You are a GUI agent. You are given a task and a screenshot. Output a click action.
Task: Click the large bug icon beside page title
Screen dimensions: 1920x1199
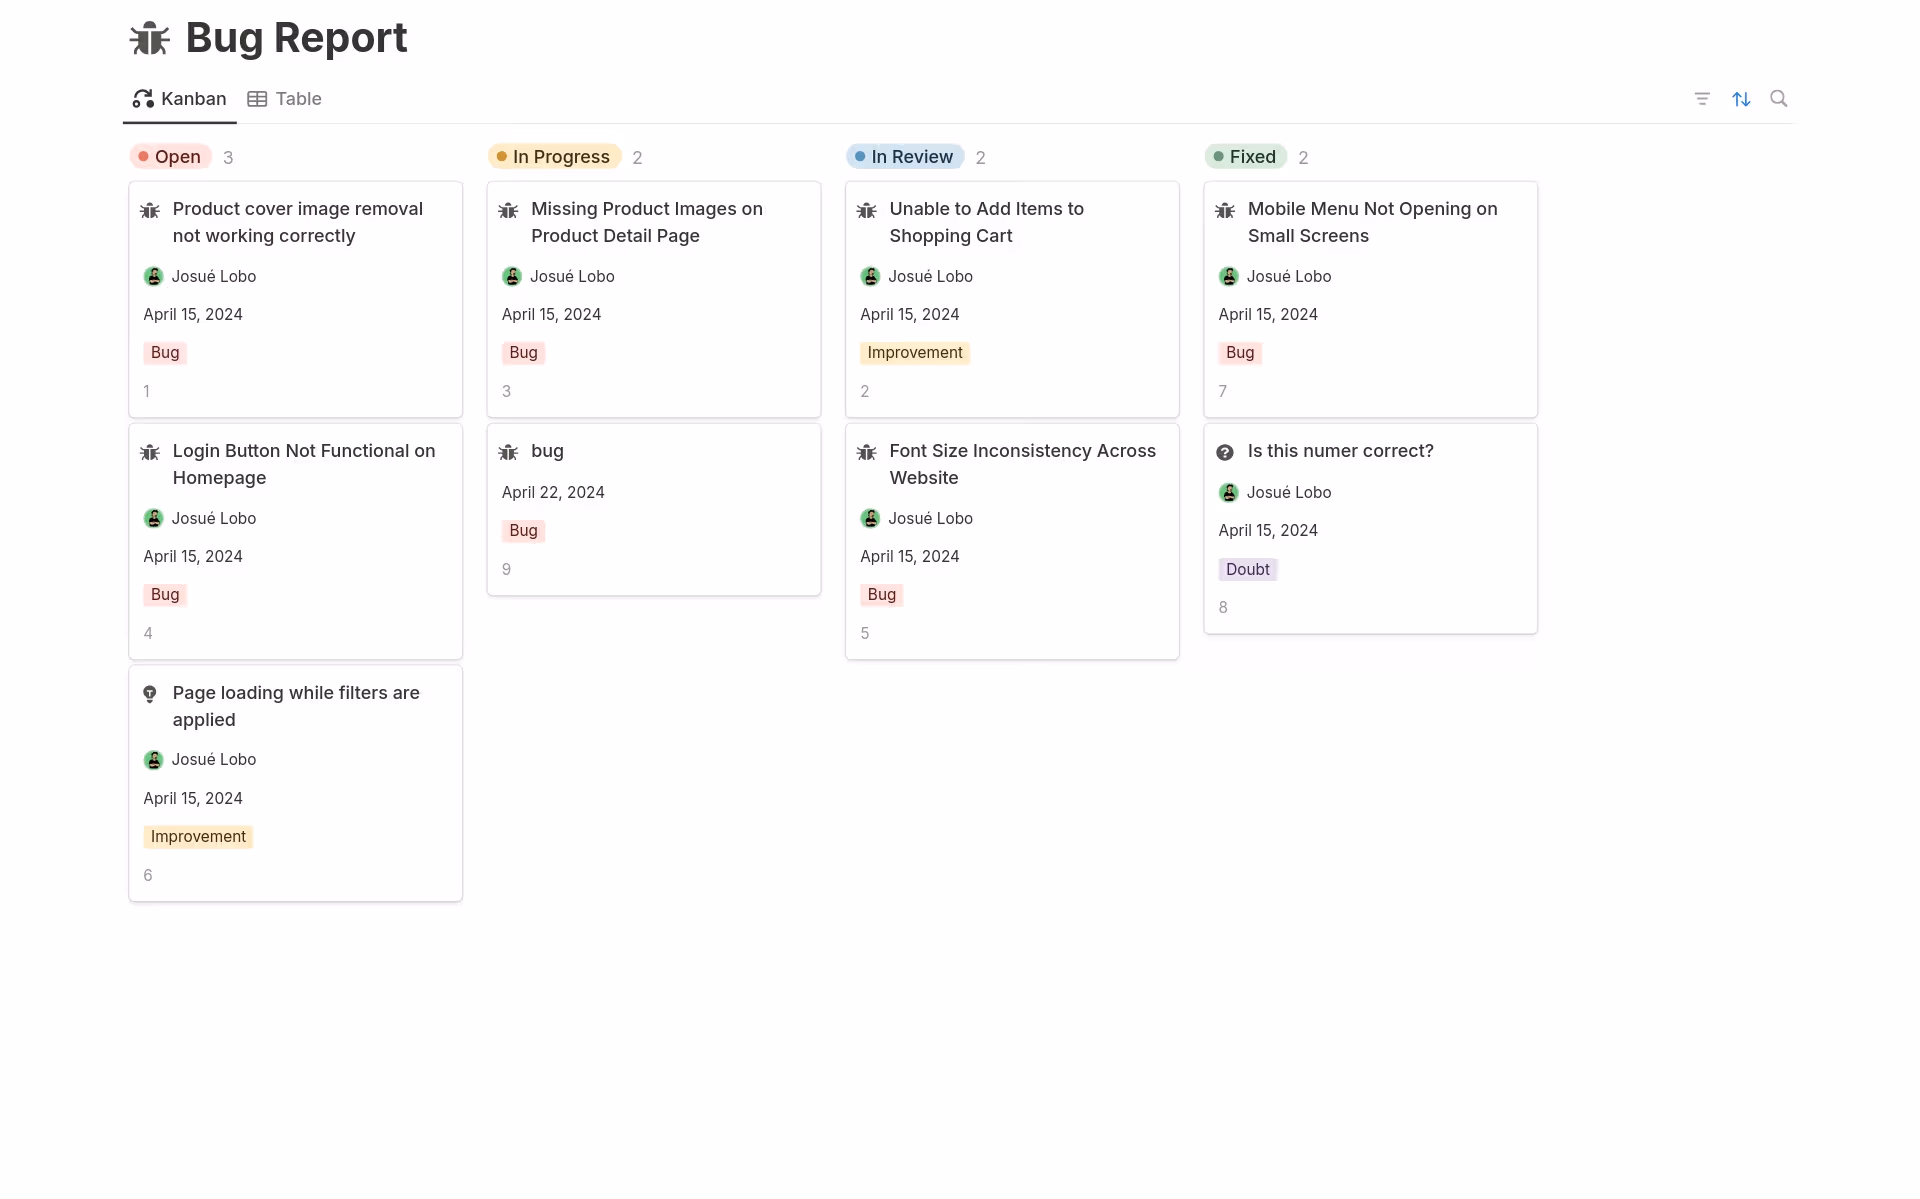click(x=150, y=38)
